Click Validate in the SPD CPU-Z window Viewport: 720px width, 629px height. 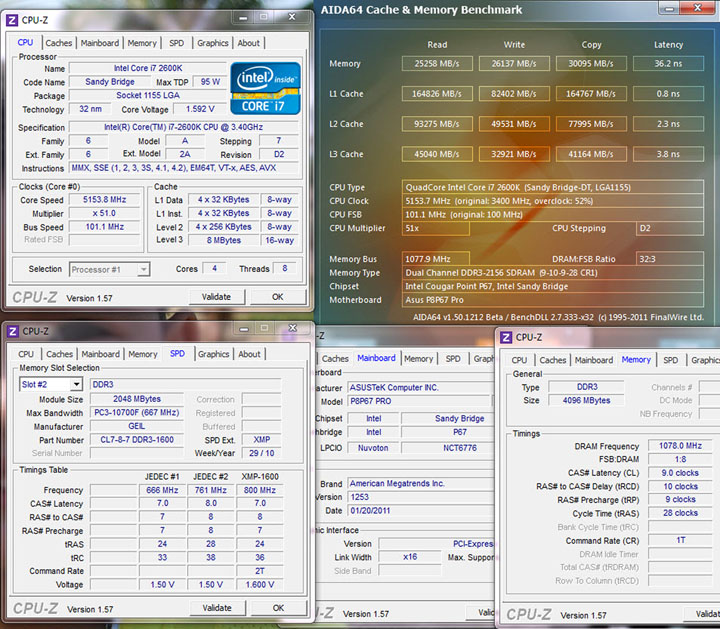tap(217, 608)
